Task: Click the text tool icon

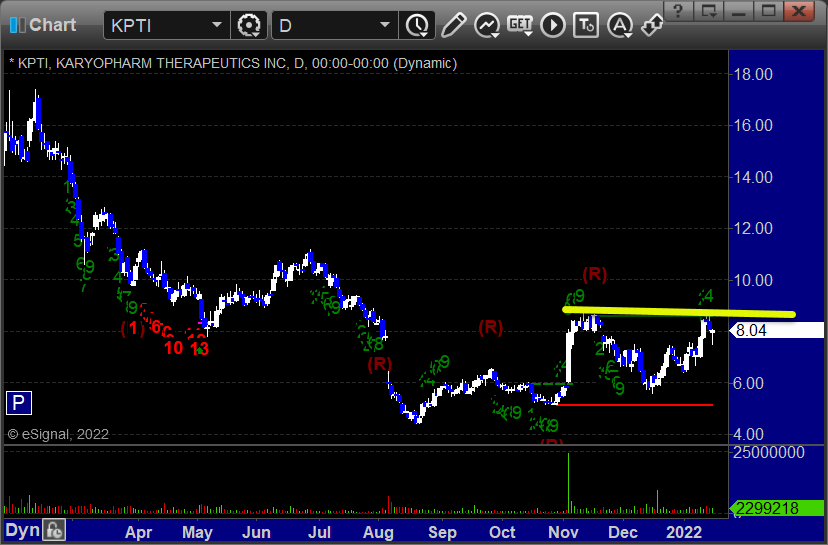Action: [x=586, y=25]
